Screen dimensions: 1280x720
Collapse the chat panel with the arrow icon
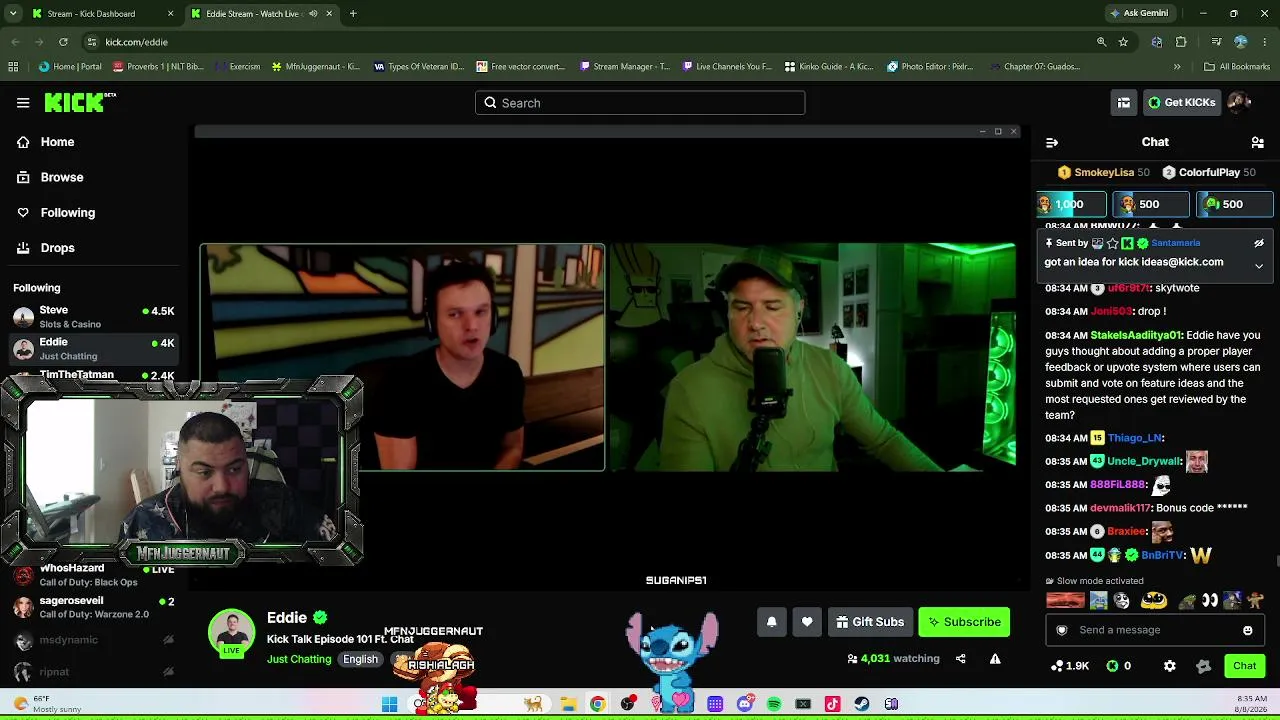pos(1051,142)
